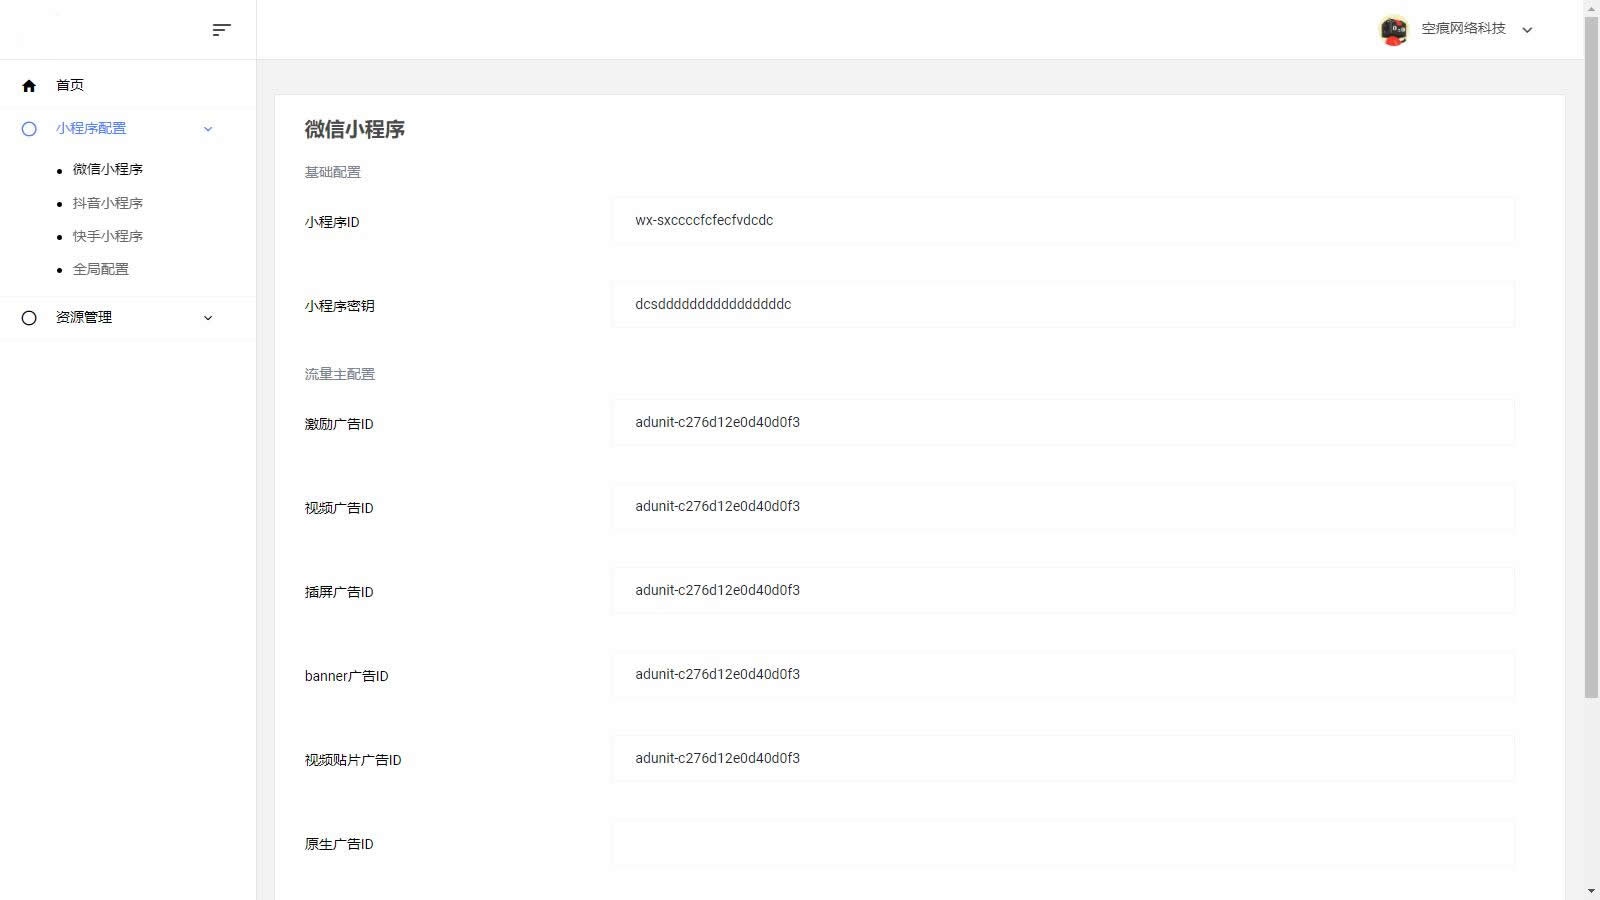Click the empty 原生广告ID input field

1062,843
